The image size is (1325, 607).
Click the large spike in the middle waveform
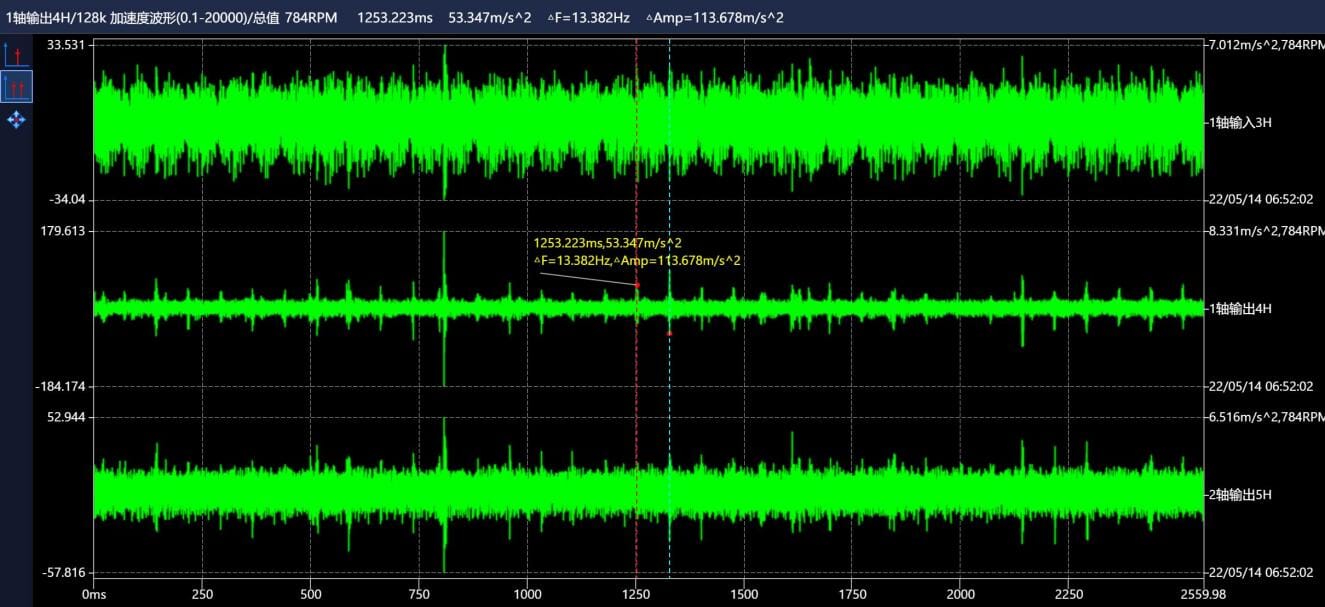[x=443, y=308]
